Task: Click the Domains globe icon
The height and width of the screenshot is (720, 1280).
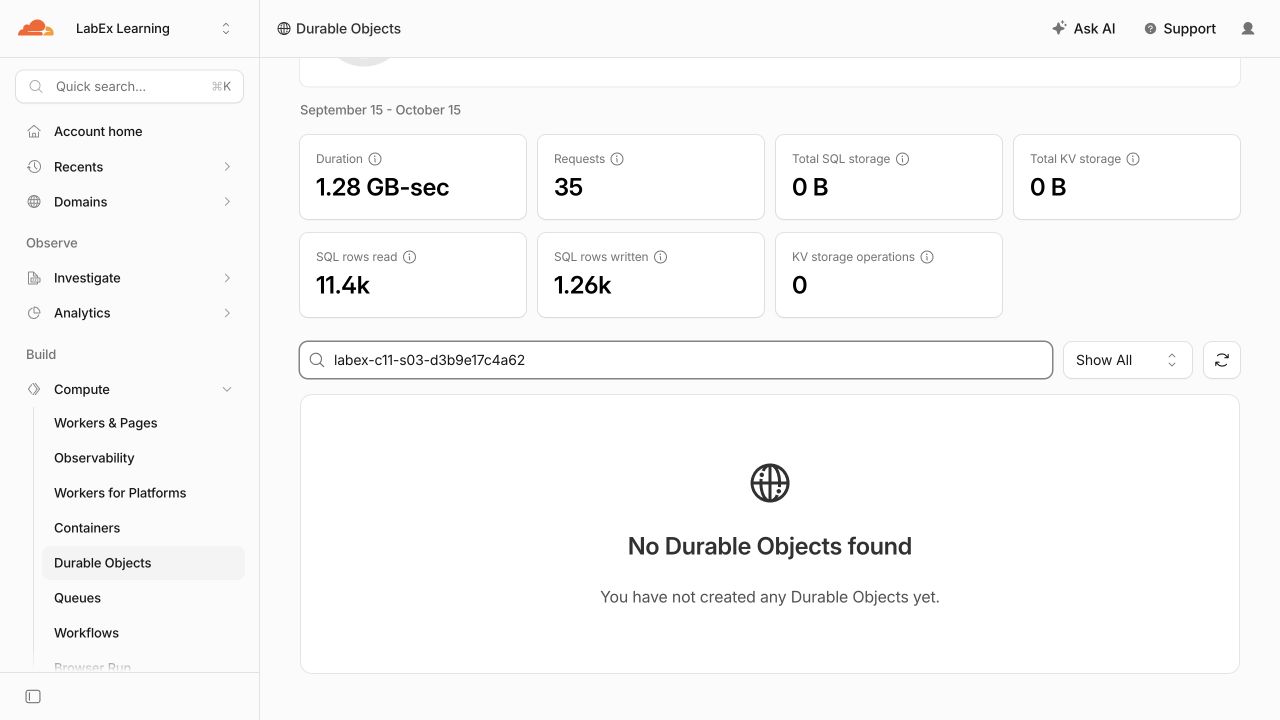Action: coord(34,201)
